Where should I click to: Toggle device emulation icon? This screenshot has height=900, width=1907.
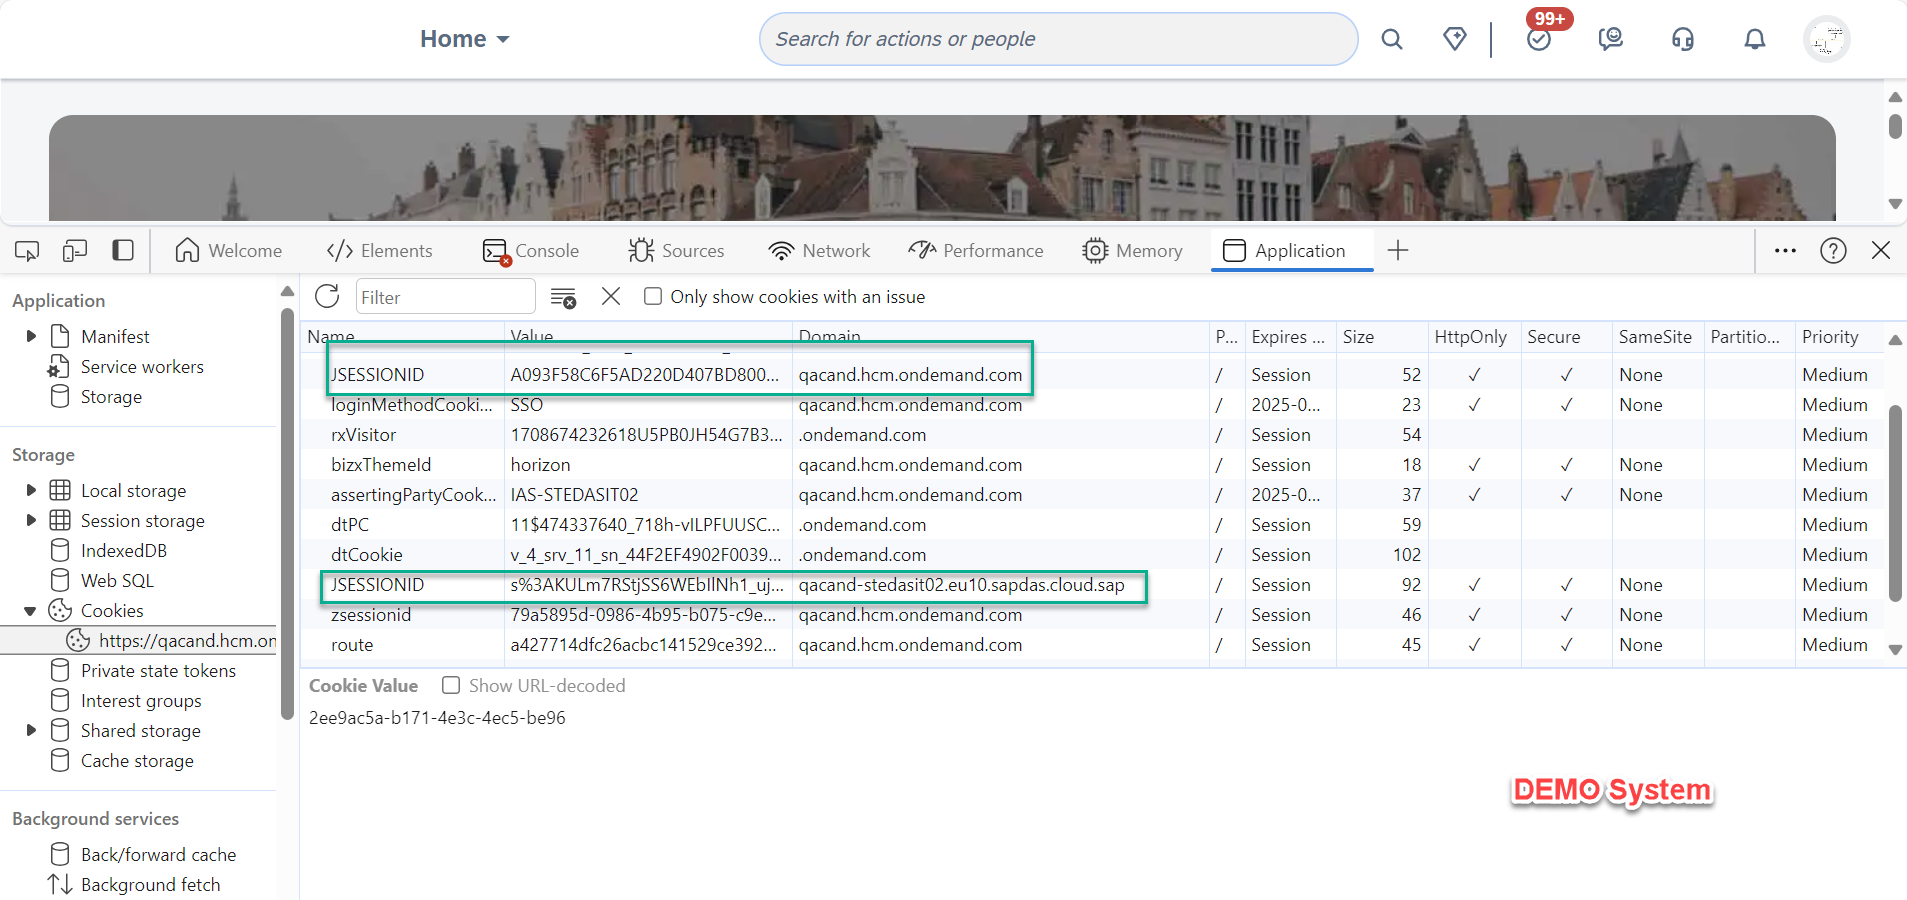75,250
